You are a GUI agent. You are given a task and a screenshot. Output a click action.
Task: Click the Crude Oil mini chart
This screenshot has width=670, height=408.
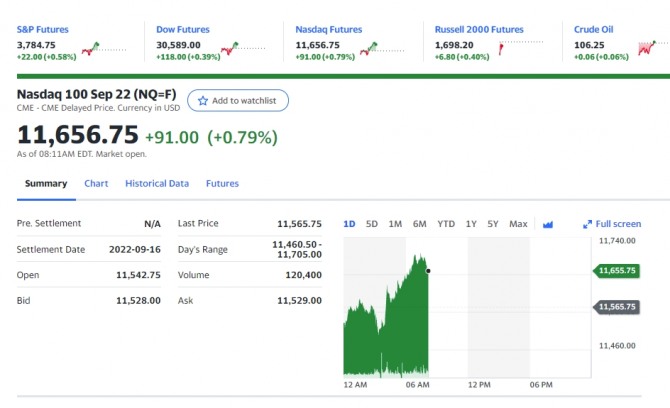[653, 47]
